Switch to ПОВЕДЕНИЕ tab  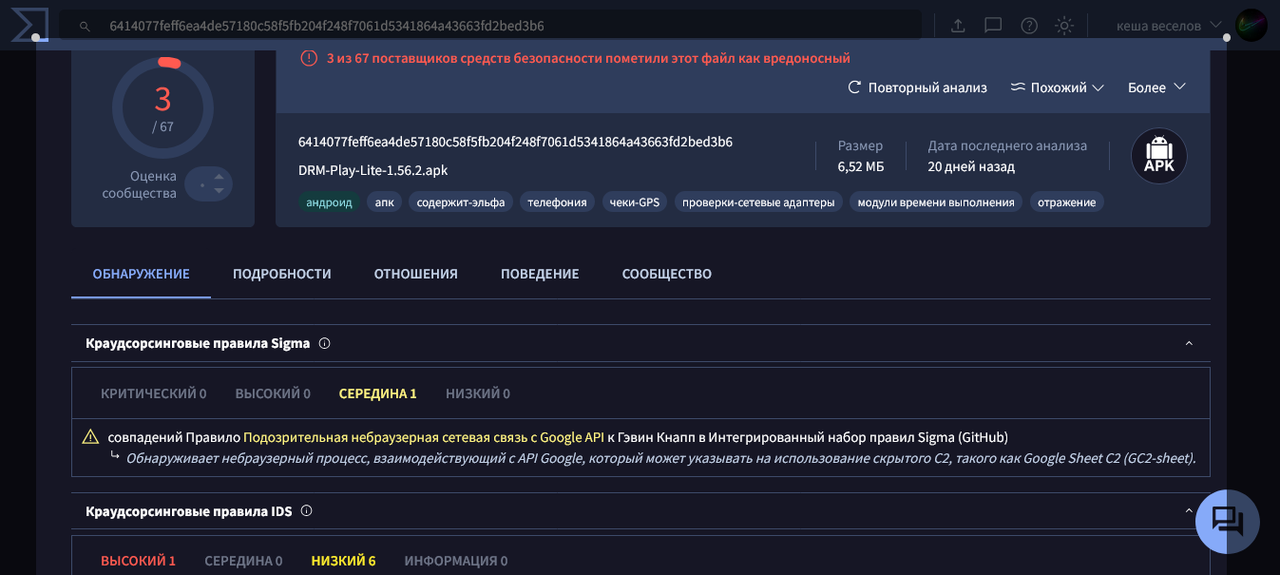tap(540, 274)
